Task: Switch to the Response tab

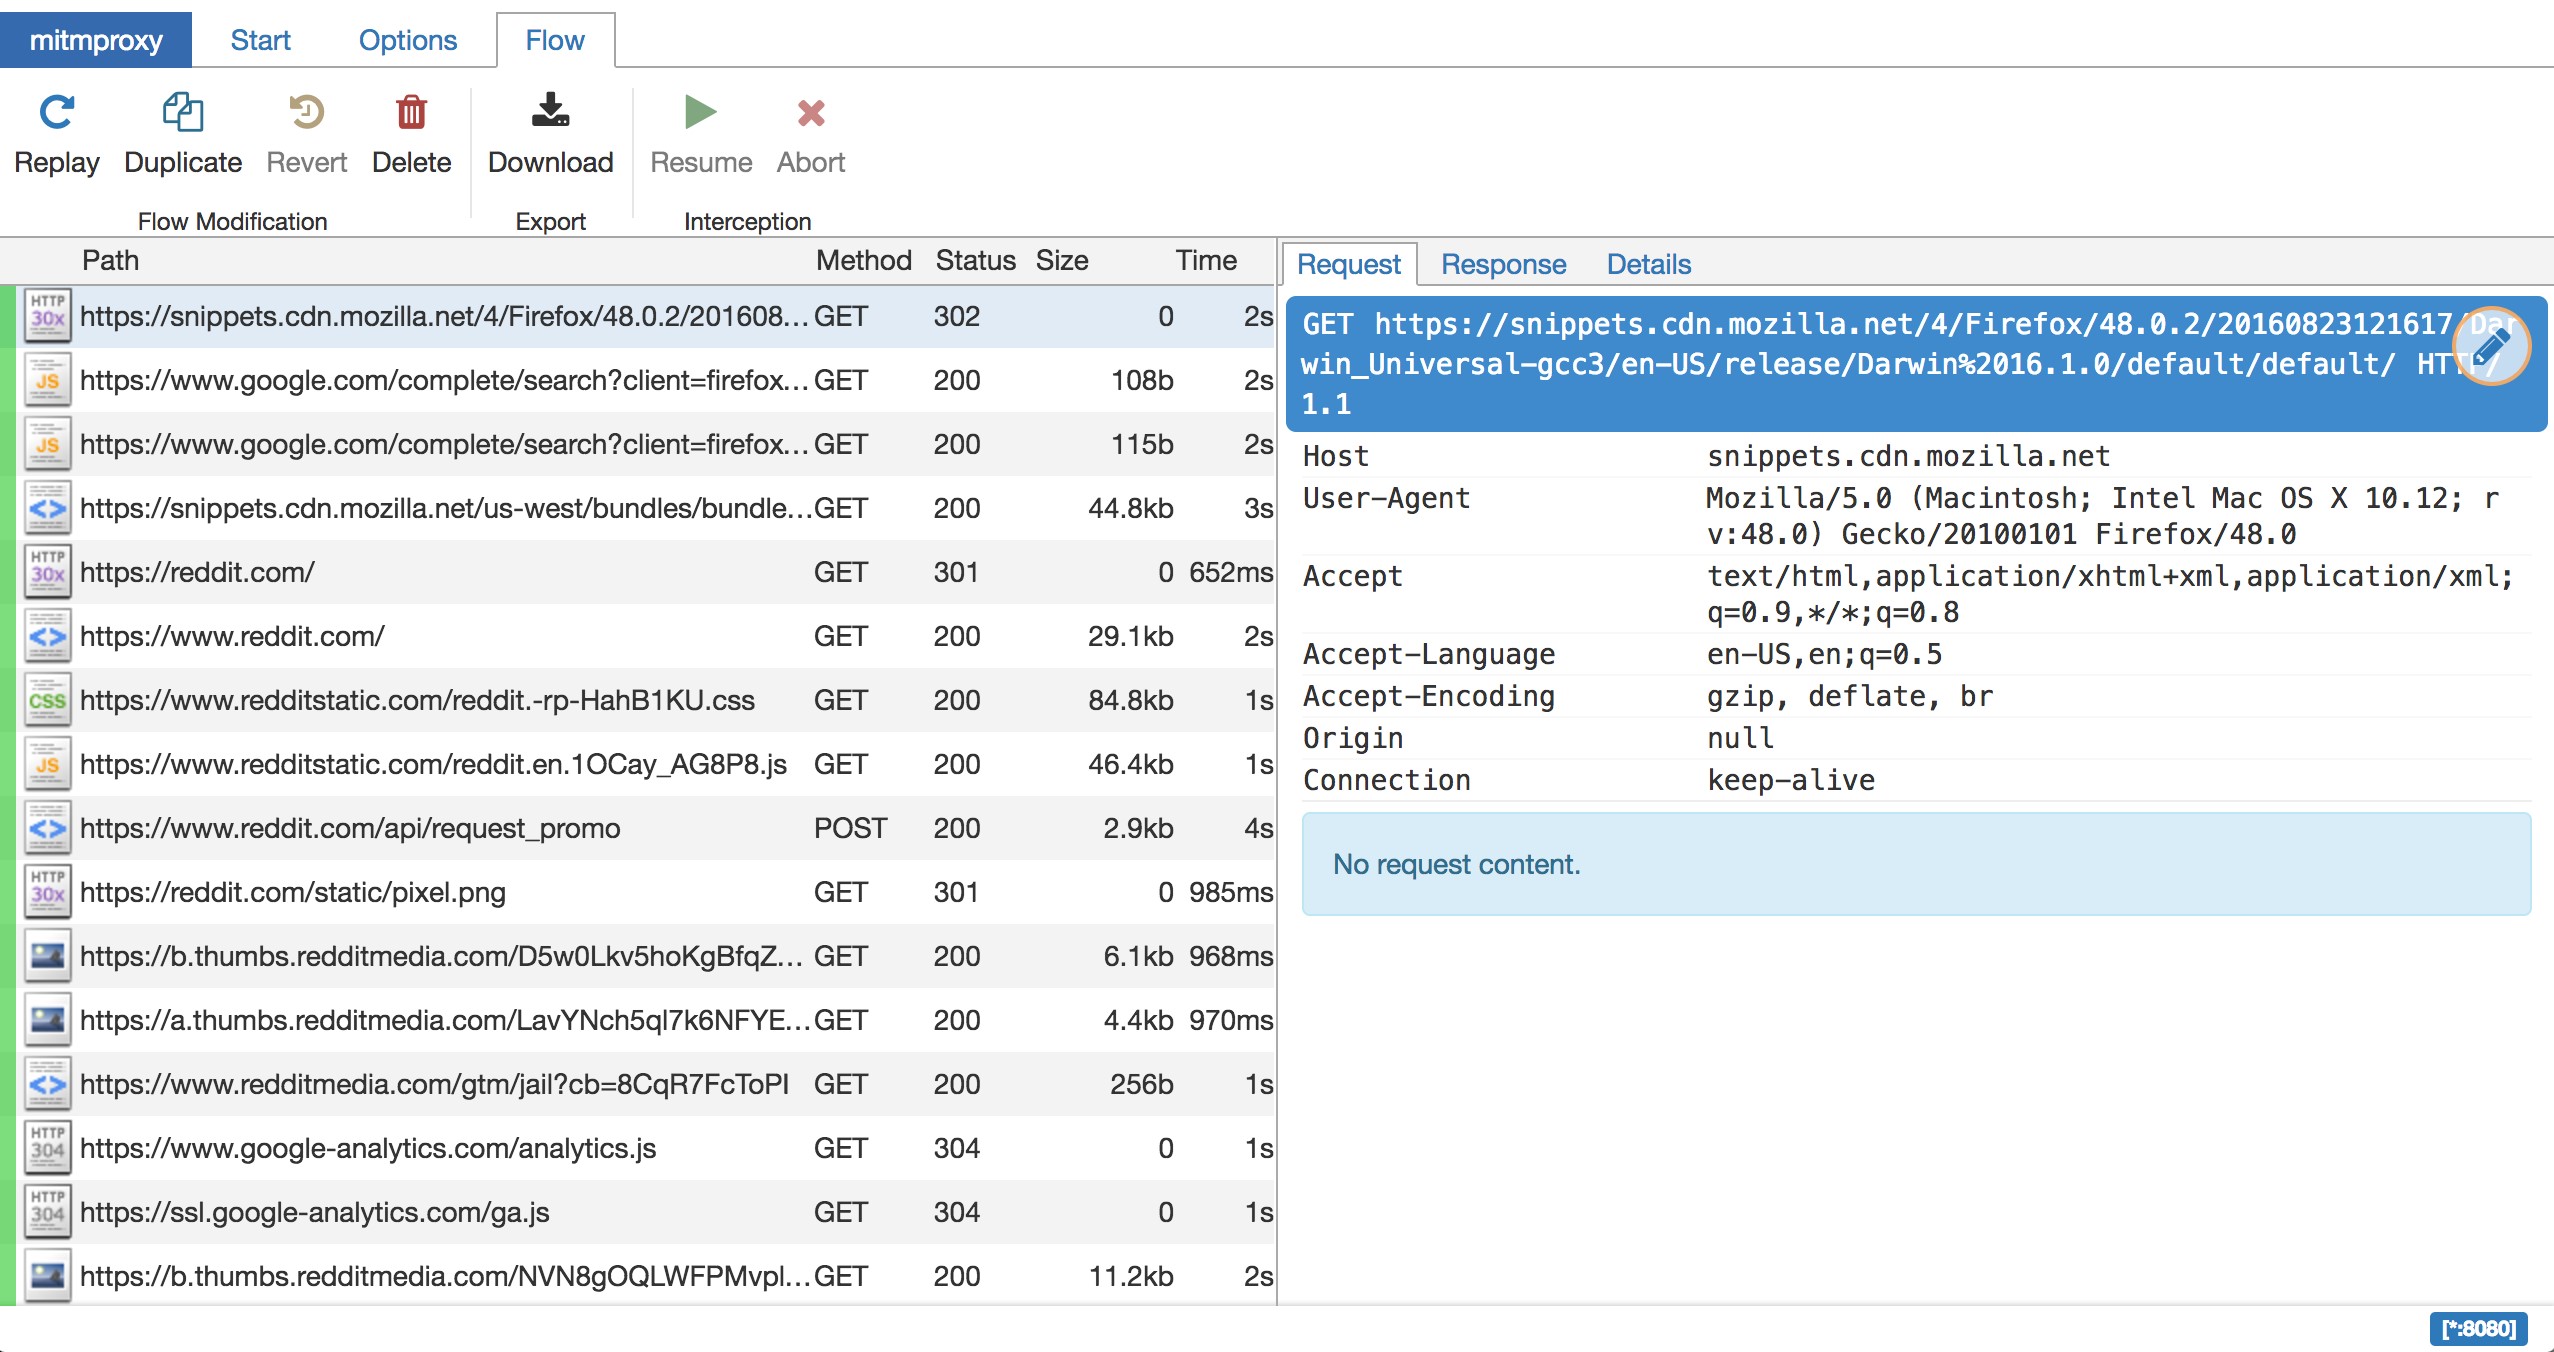Action: pos(1503,264)
